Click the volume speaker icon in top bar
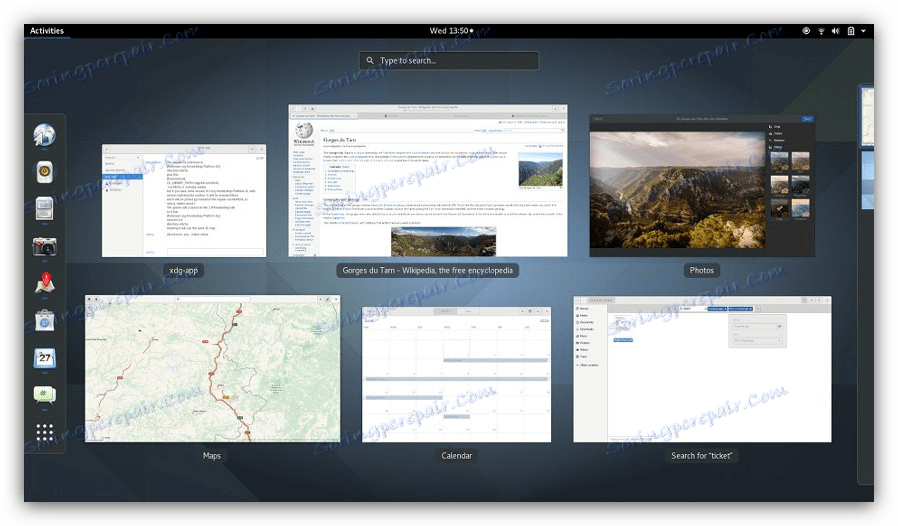Viewport: 898px width, 526px height. (836, 31)
